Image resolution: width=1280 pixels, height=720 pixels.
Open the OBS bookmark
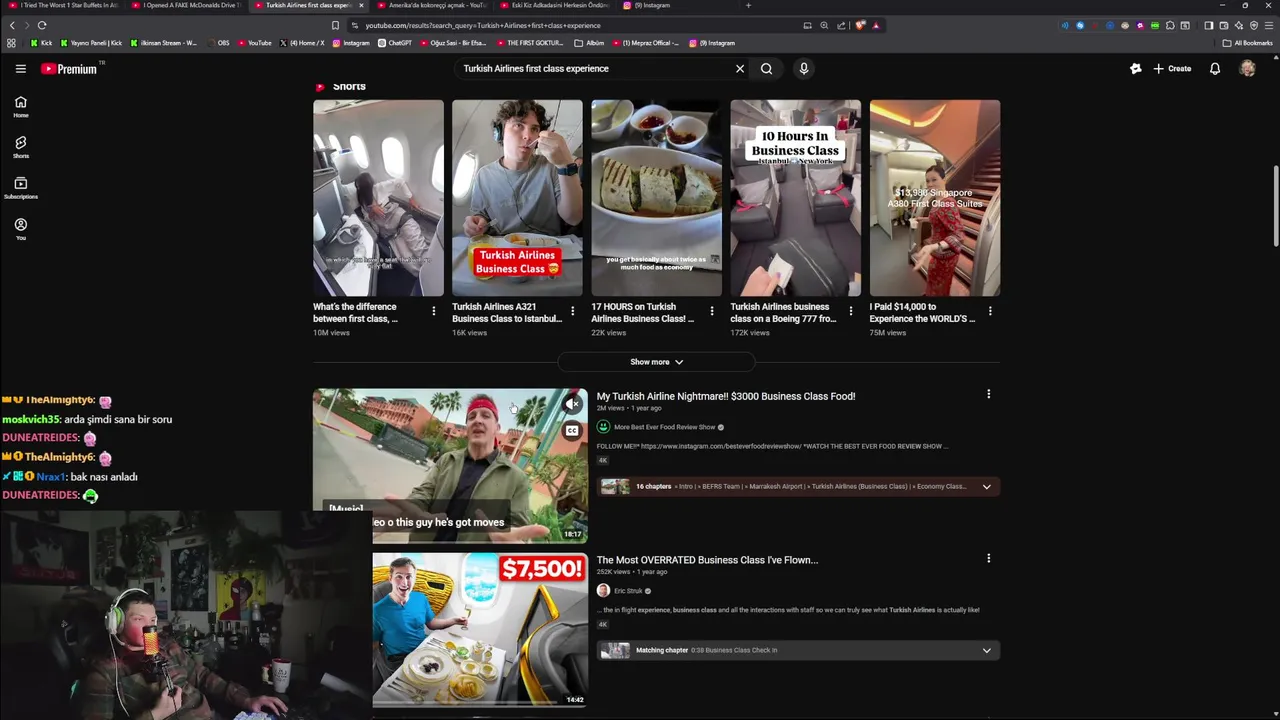pos(218,43)
